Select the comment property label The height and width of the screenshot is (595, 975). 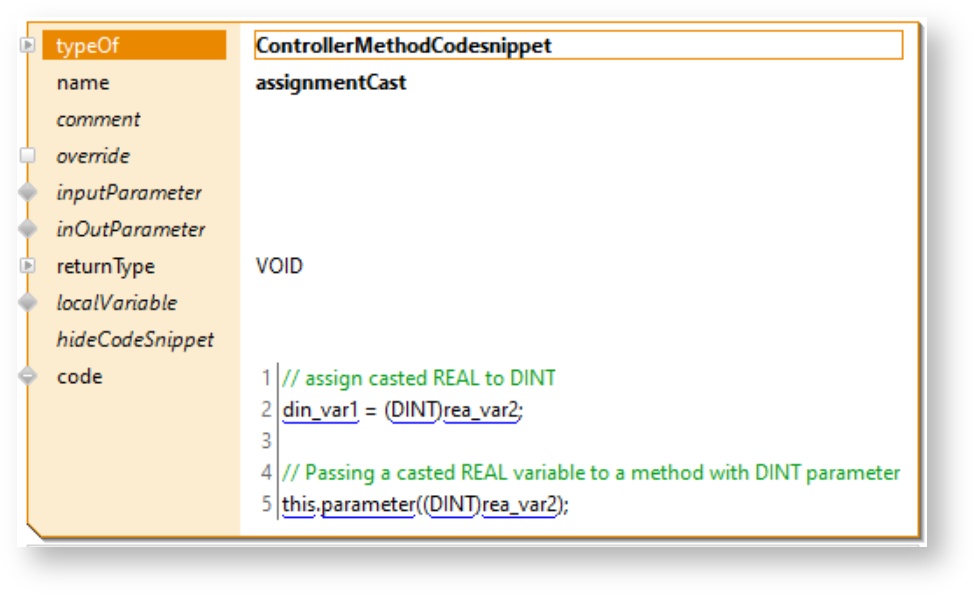click(x=98, y=120)
